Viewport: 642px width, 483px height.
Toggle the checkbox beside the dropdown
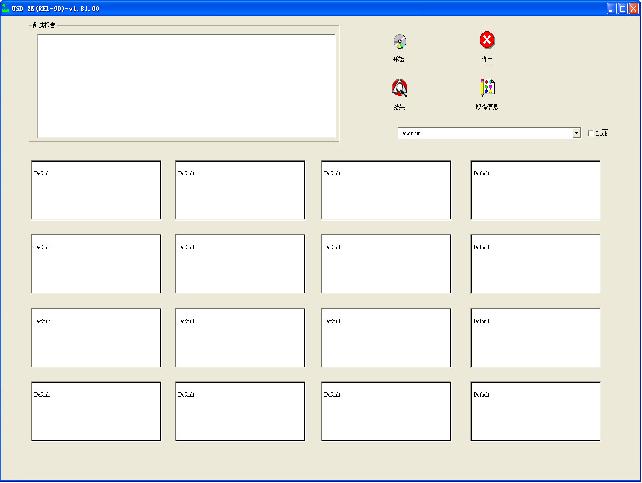tap(591, 133)
